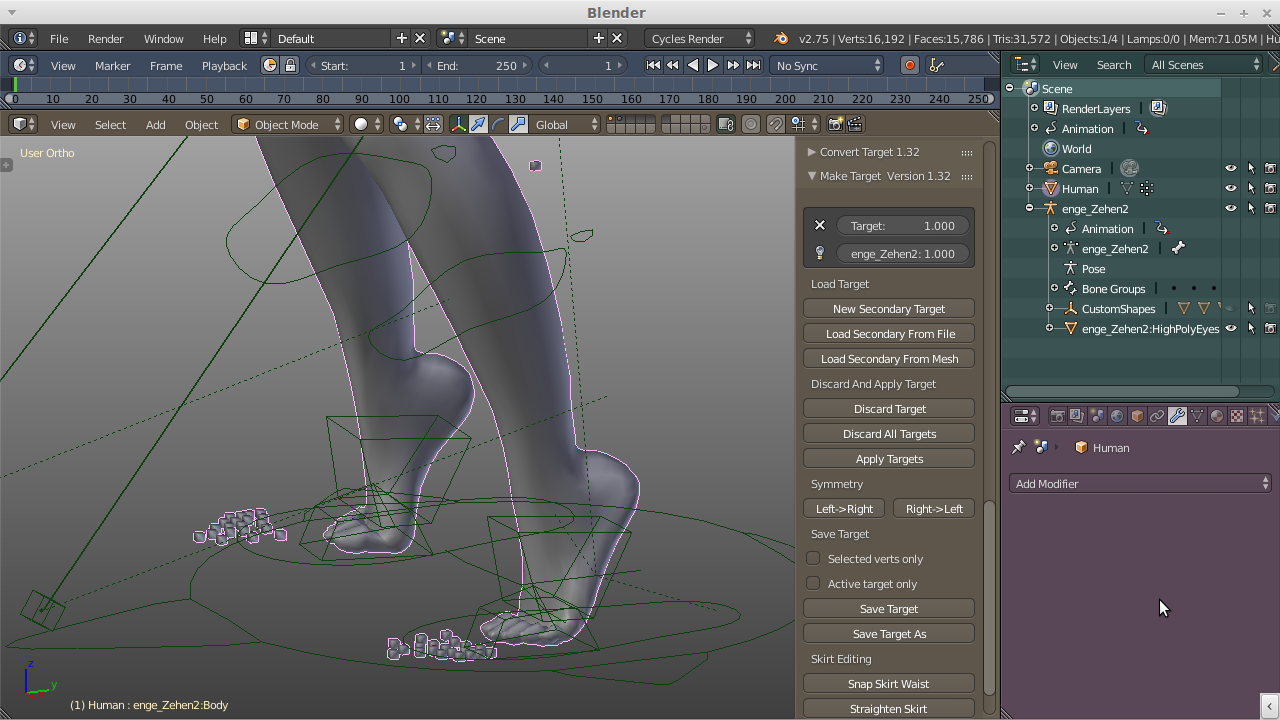Open the Material properties sphere tab
The width and height of the screenshot is (1280, 720).
[x=1217, y=416]
